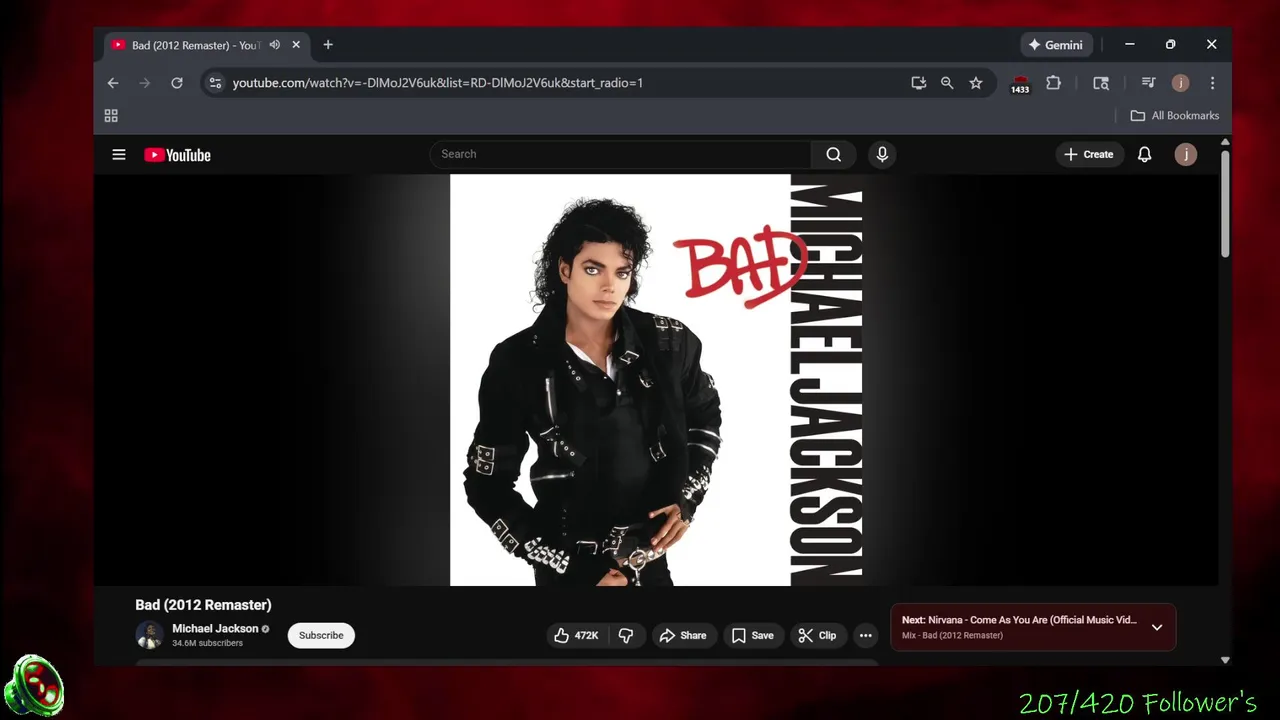Screen dimensions: 1280x720
Task: Save the video to a playlist
Action: point(752,636)
